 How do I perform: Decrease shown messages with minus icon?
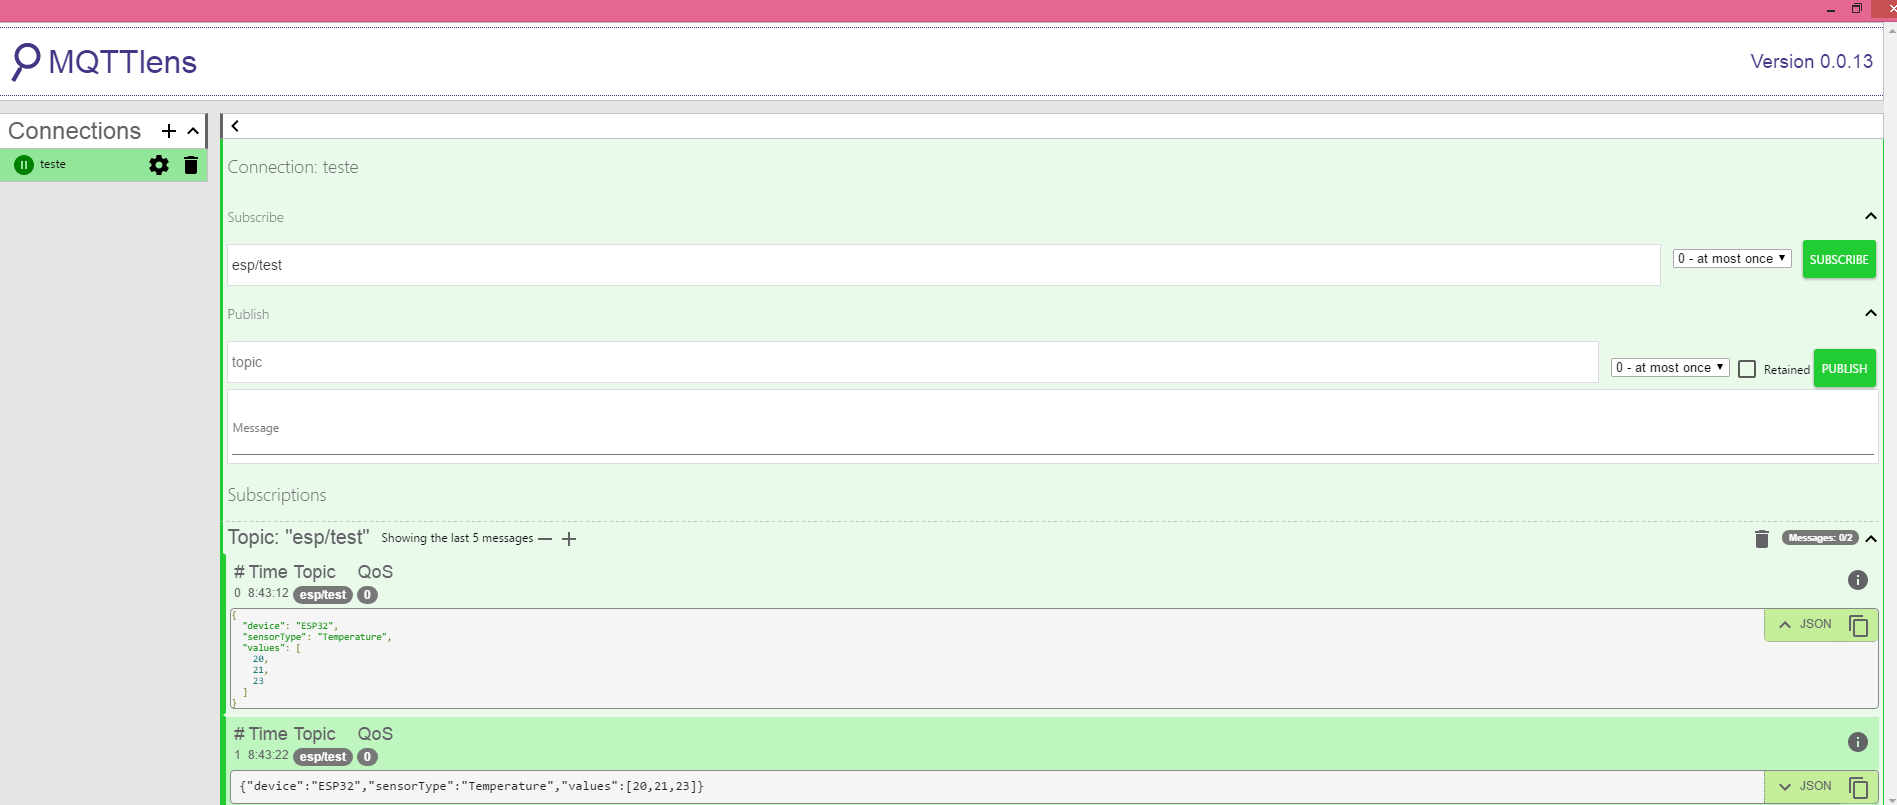pyautogui.click(x=545, y=539)
